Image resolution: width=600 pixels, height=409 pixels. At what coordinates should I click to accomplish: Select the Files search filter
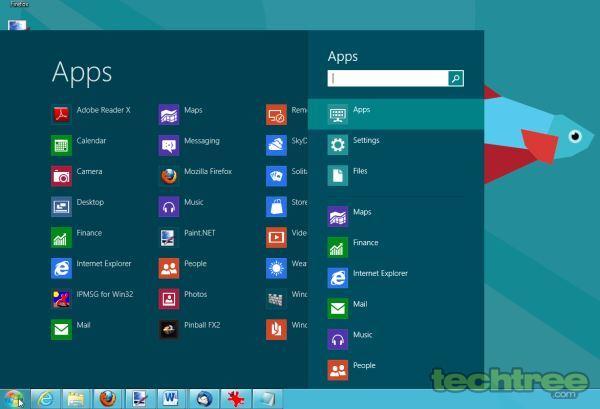[396, 175]
